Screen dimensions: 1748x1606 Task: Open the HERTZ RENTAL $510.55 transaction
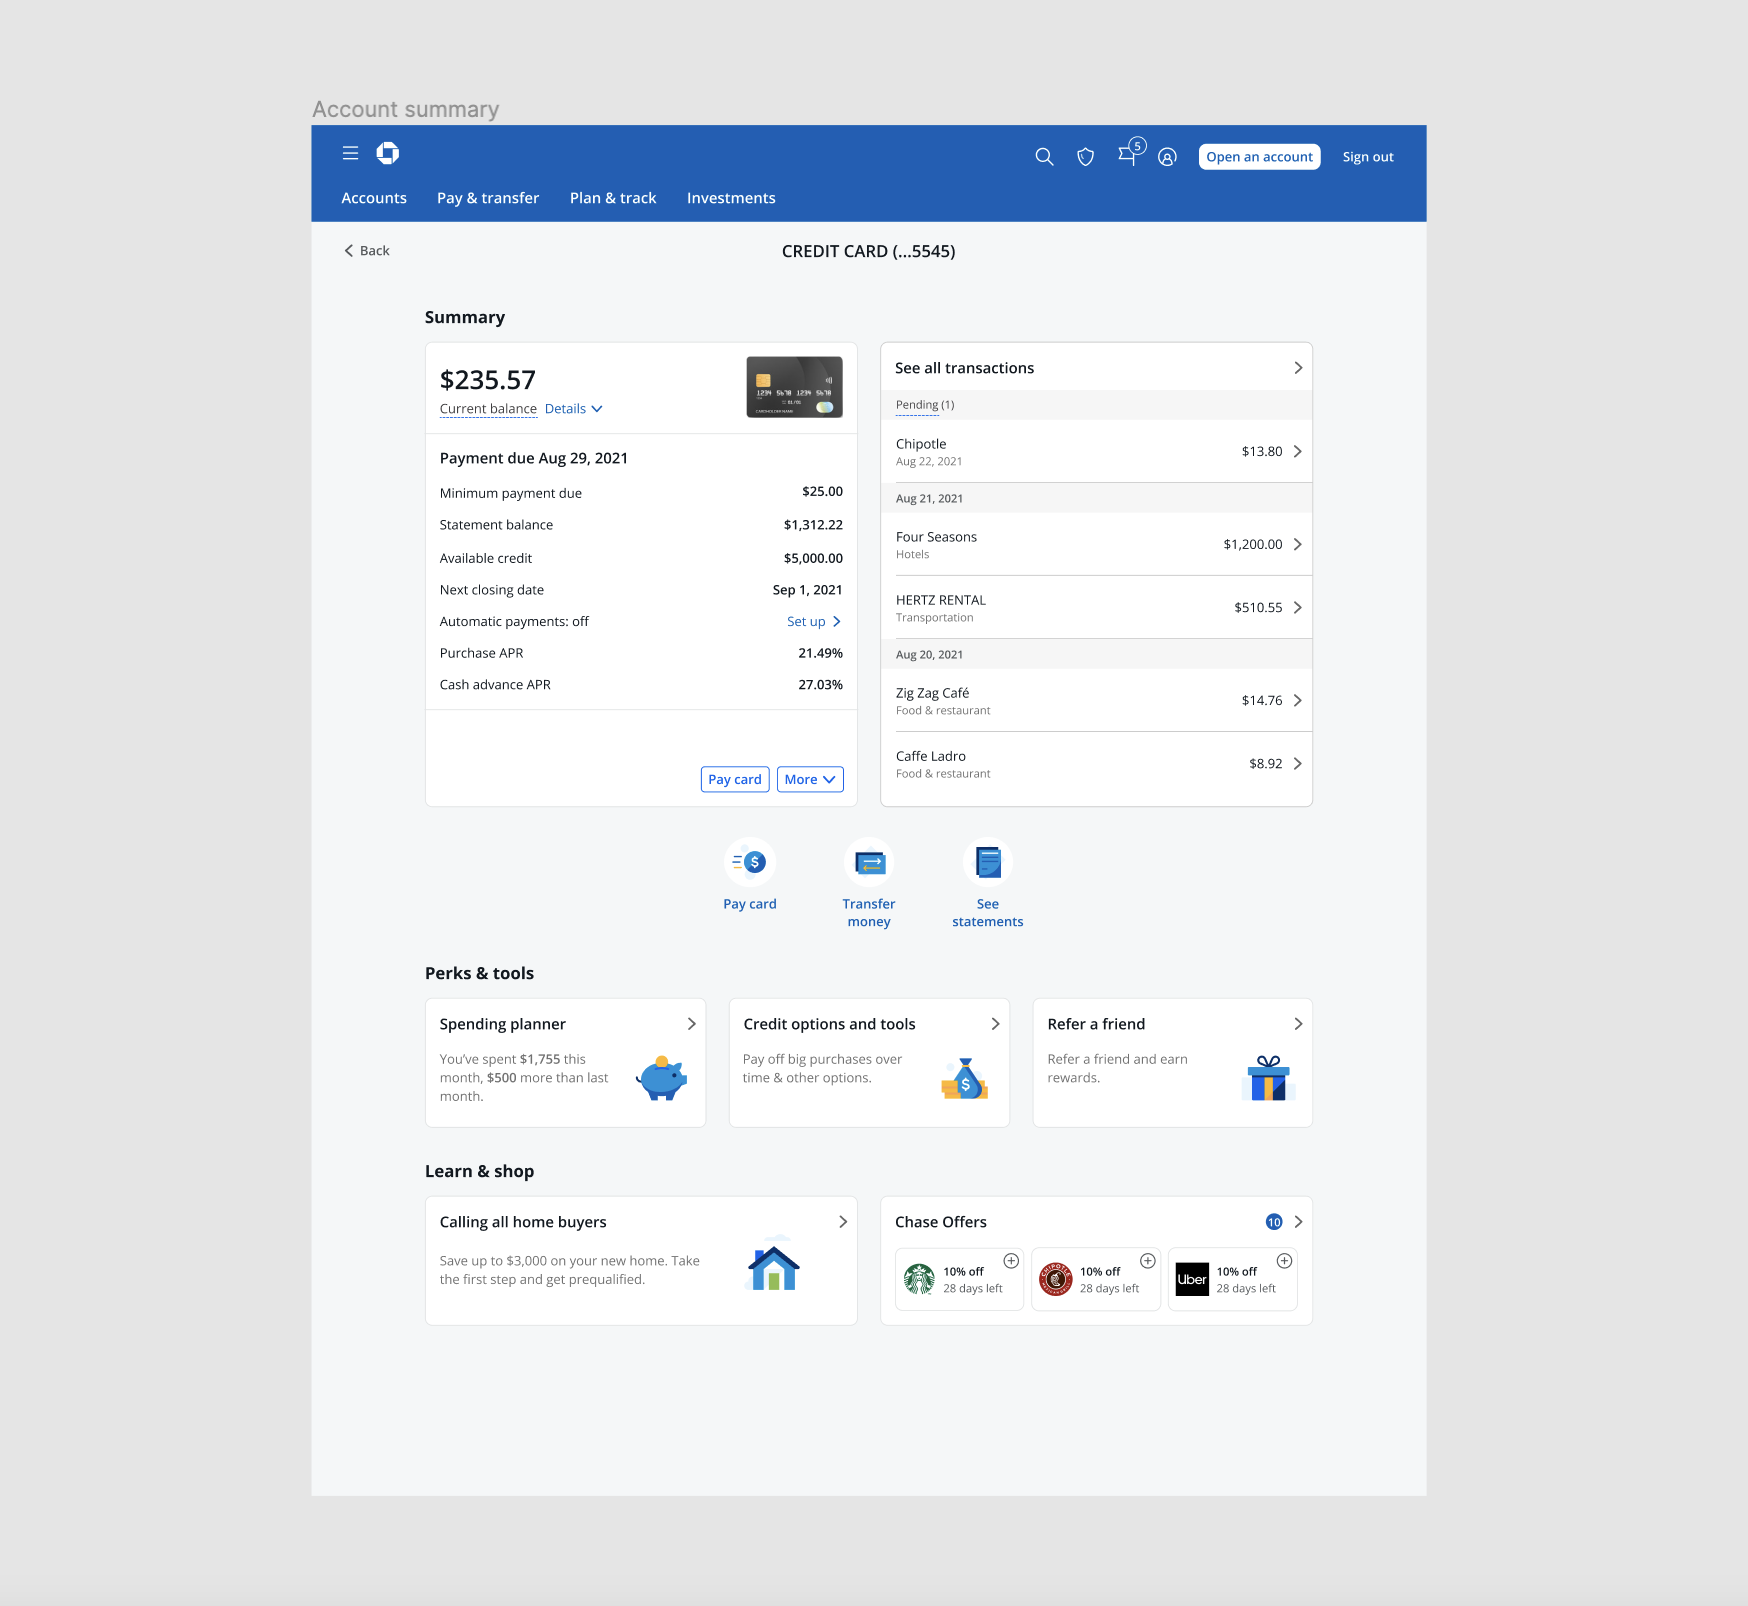click(x=1096, y=608)
